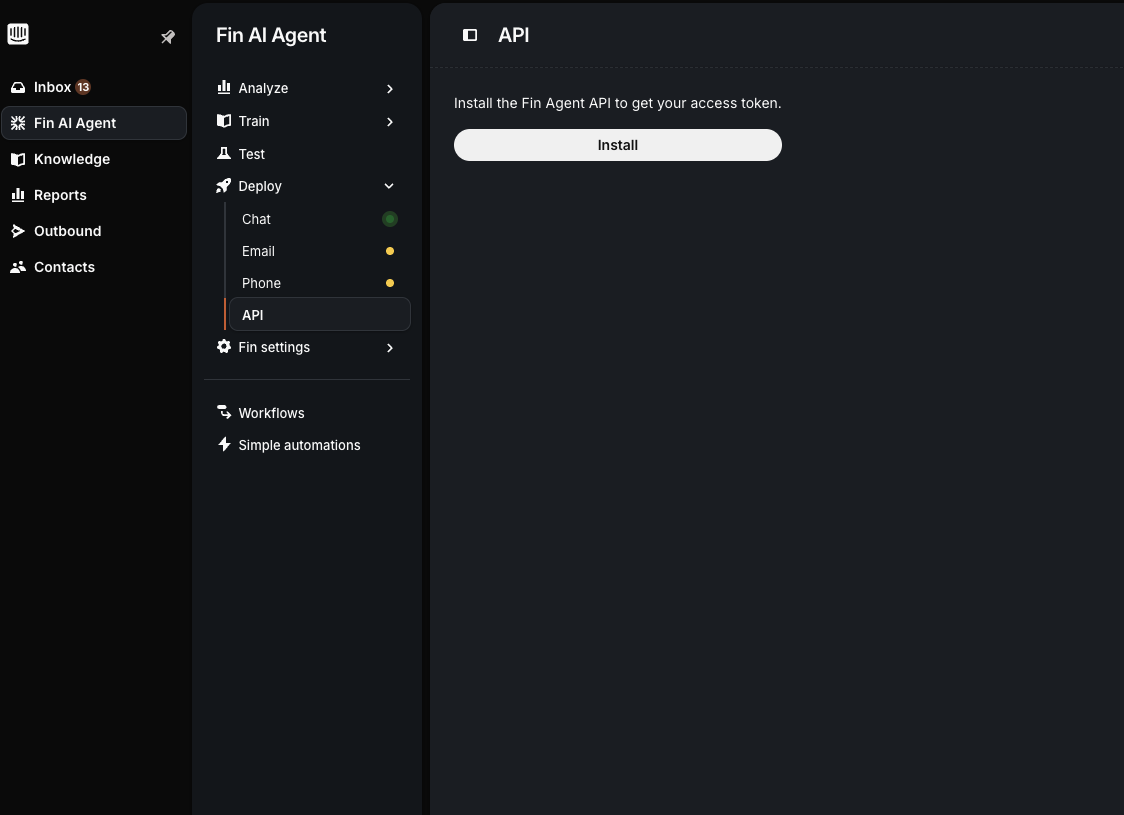Click the Install button
Image resolution: width=1124 pixels, height=815 pixels.
[617, 145]
